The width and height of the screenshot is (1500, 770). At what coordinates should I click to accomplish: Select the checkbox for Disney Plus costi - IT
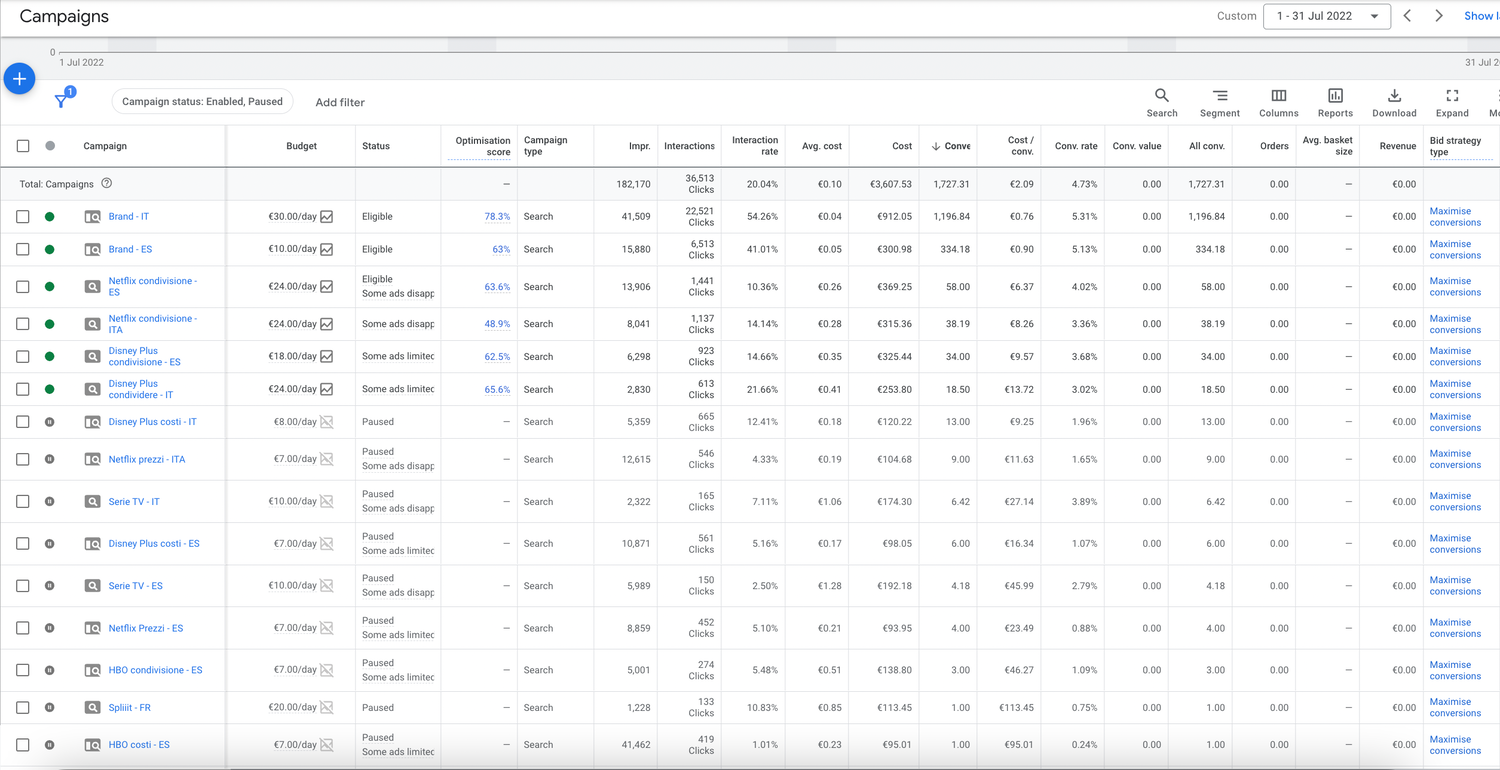click(x=23, y=422)
